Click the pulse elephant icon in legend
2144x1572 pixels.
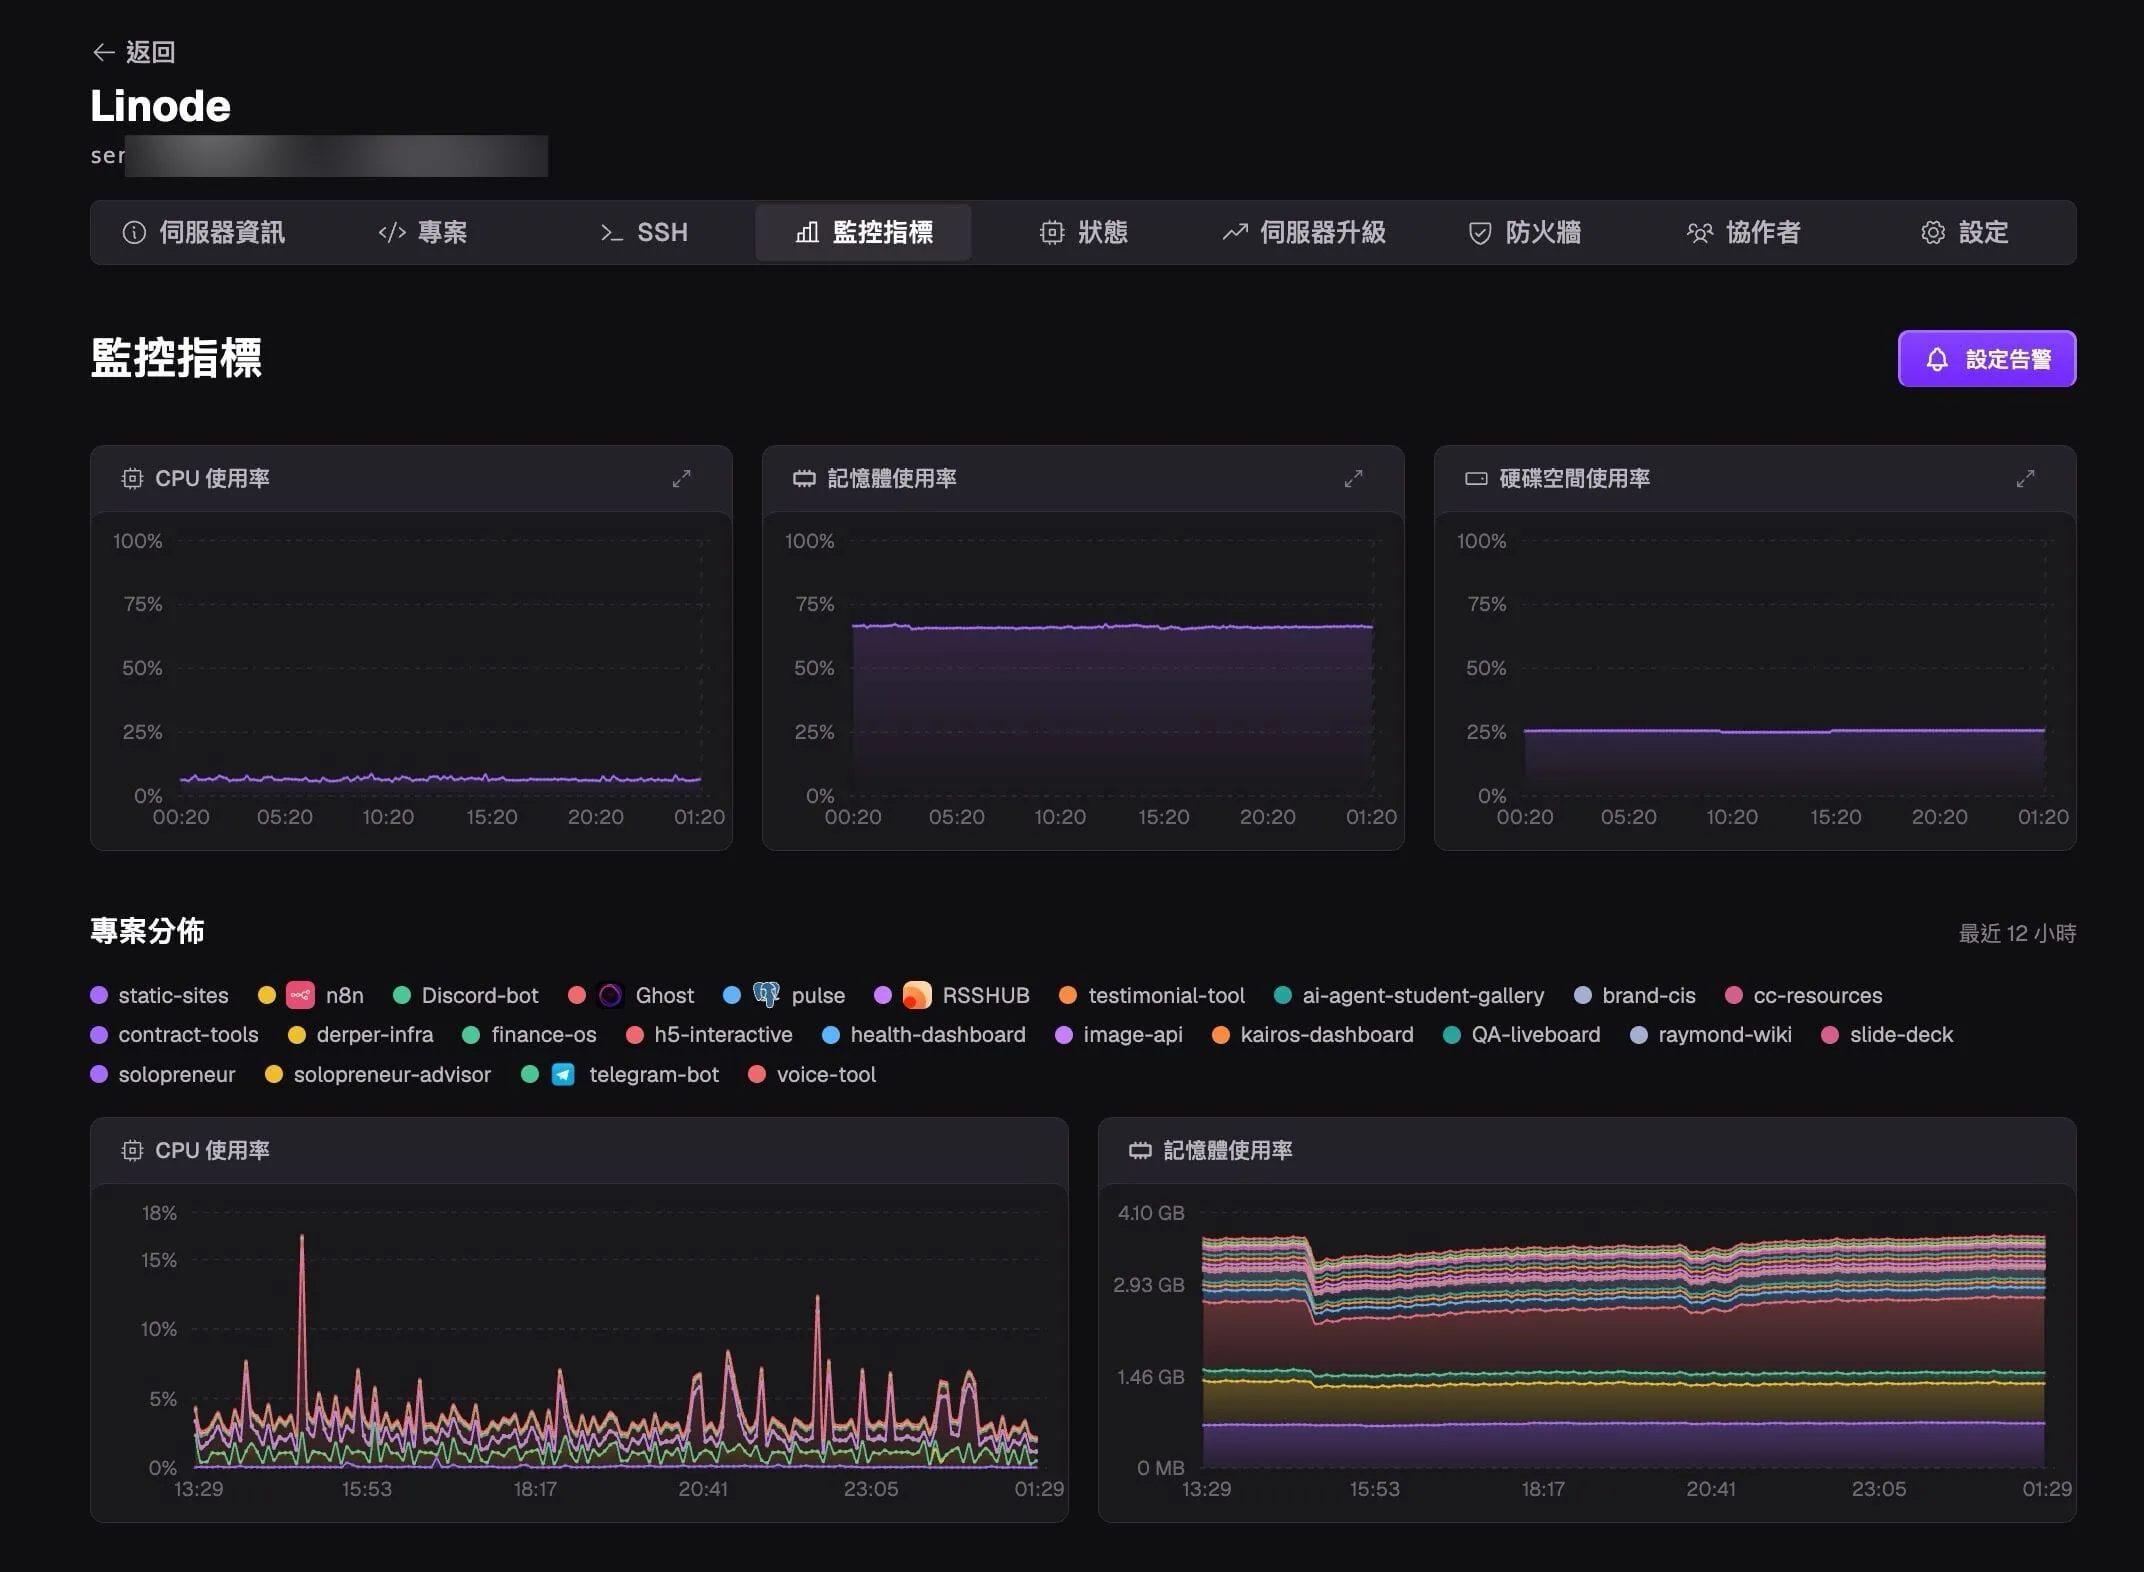point(766,995)
